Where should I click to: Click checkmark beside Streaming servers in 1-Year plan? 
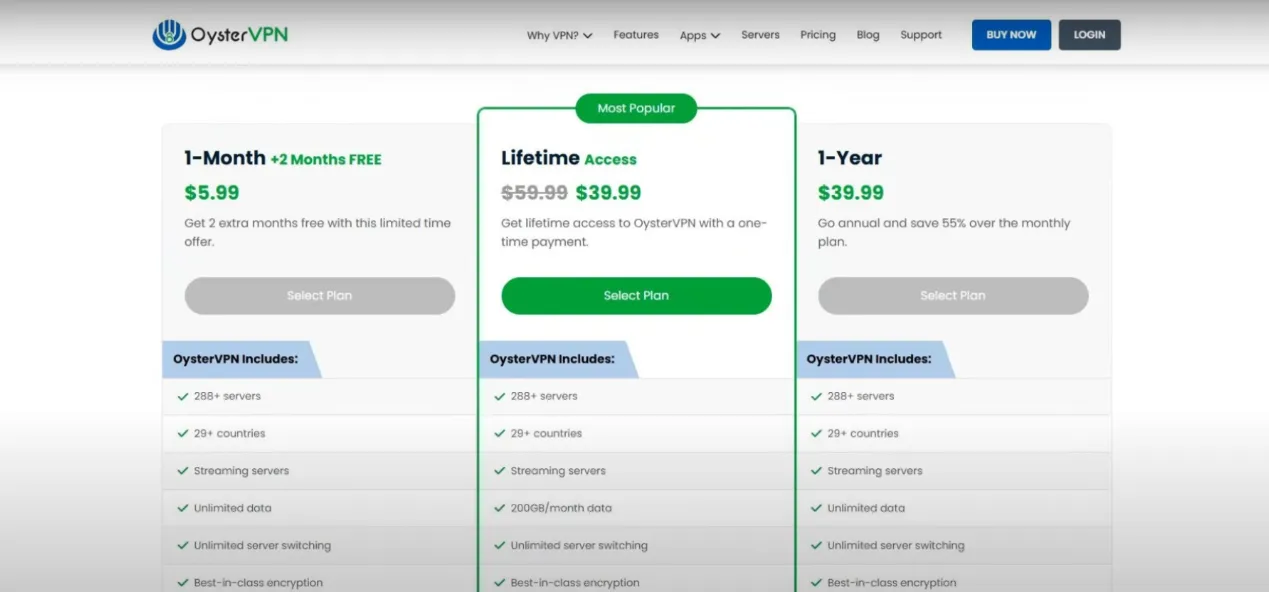816,471
